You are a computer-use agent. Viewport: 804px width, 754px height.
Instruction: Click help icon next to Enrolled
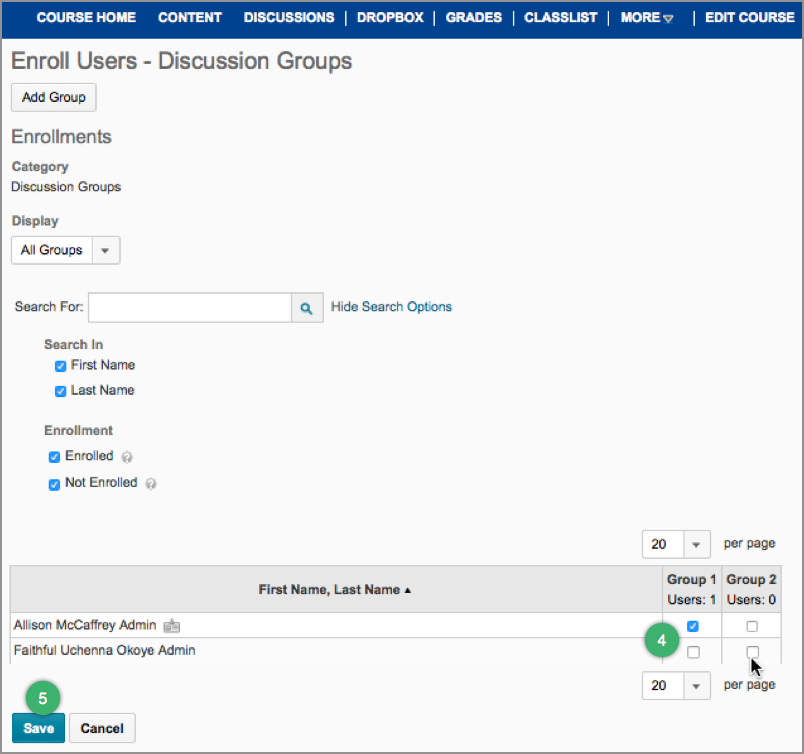(127, 457)
